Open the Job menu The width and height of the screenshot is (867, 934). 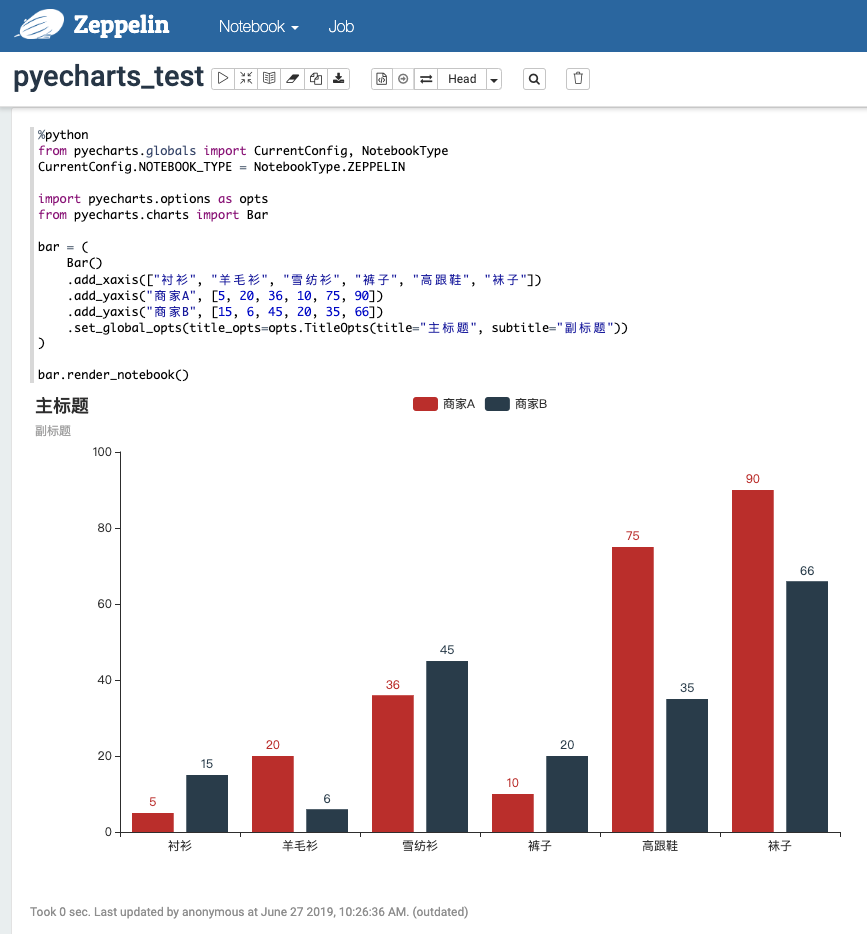coord(341,27)
